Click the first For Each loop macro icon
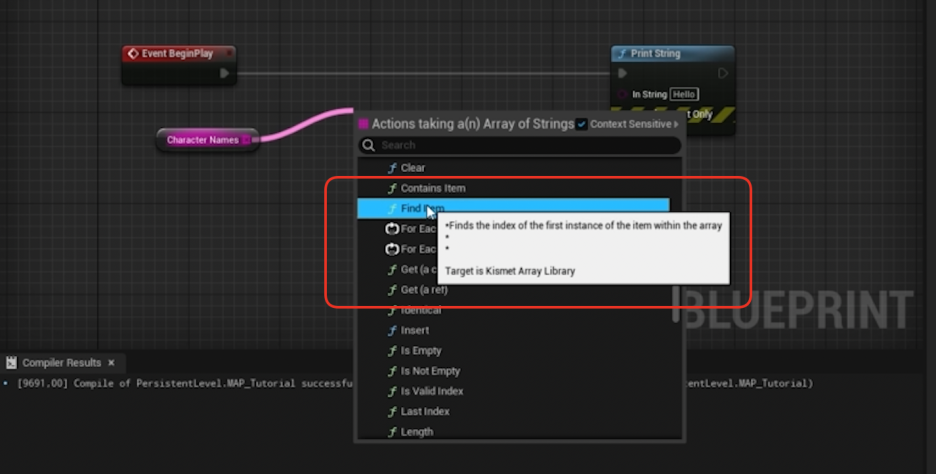The height and width of the screenshot is (474, 936). tap(392, 229)
